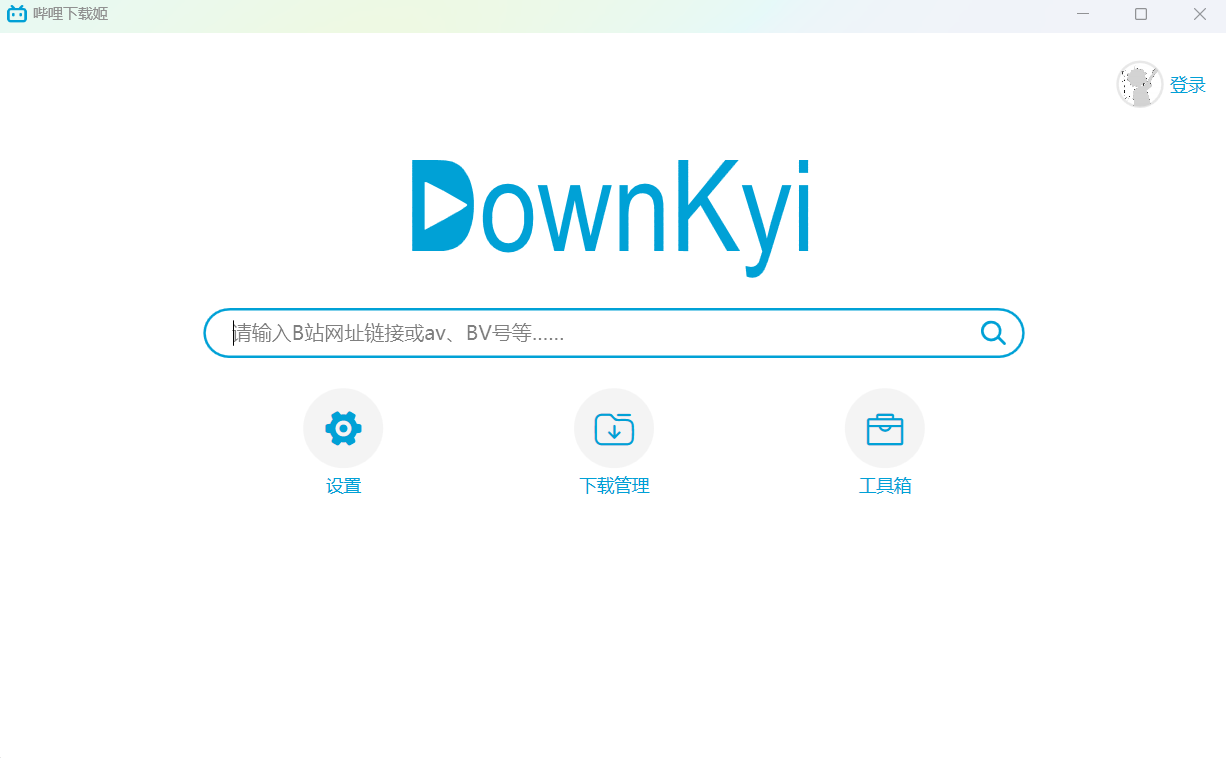Select the 下载管理 text label
This screenshot has height=758, width=1226.
(x=613, y=486)
